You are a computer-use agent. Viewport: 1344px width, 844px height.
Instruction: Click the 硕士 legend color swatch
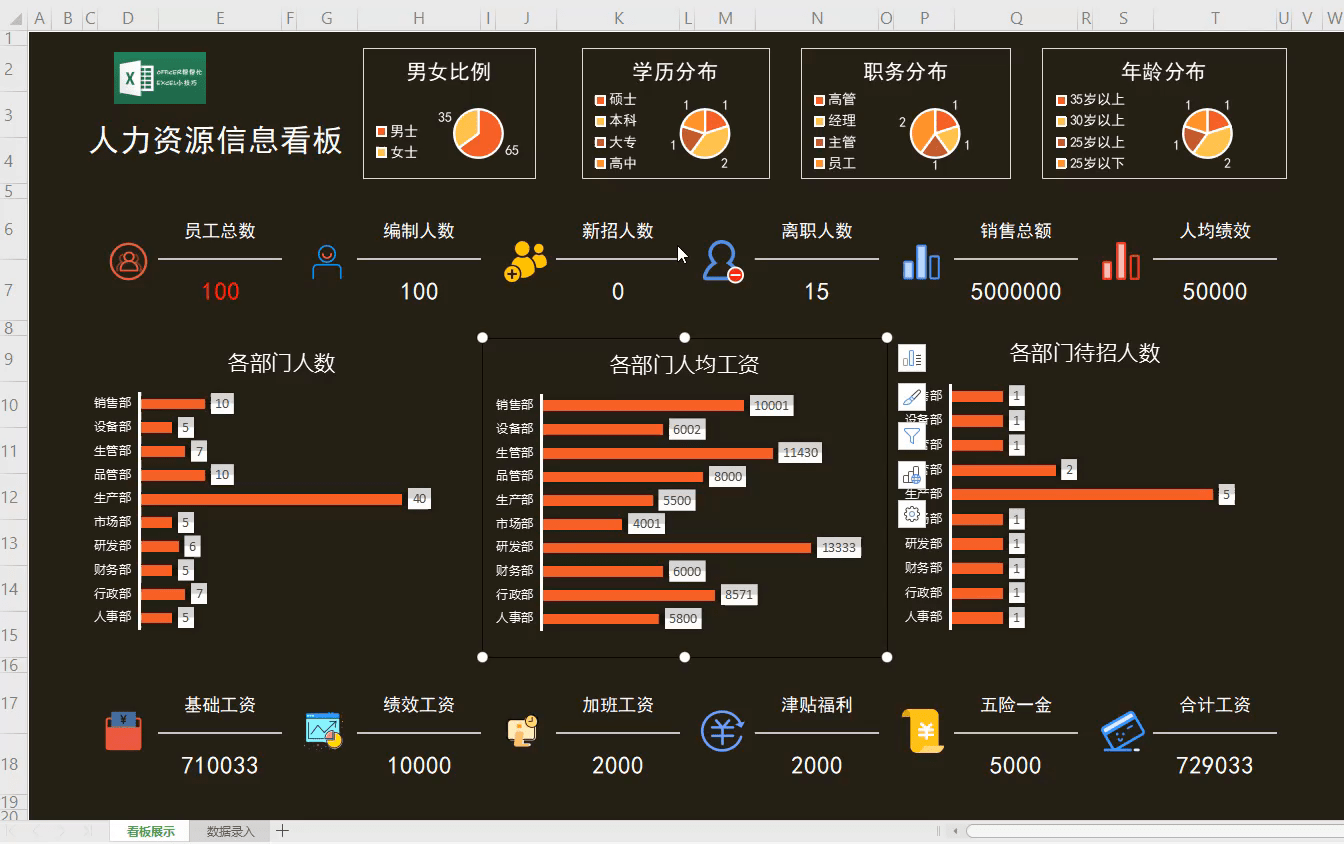pos(600,100)
